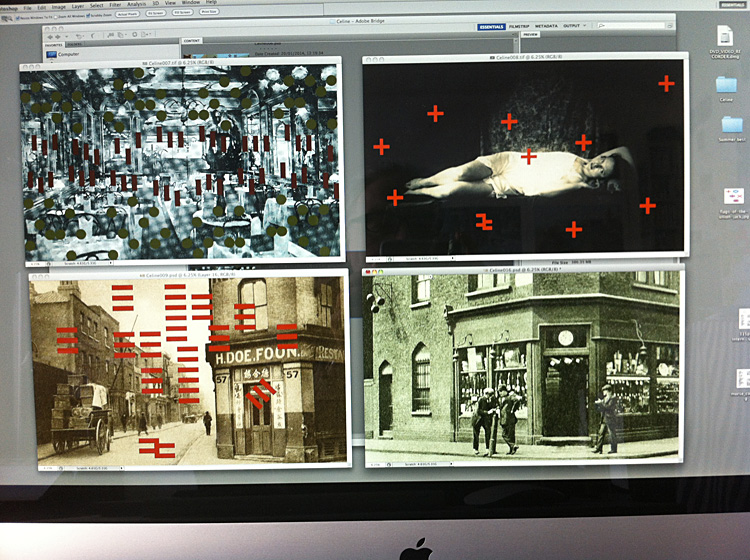The image size is (750, 560).
Task: Select Essentials workspace in Bridge
Action: 491,27
